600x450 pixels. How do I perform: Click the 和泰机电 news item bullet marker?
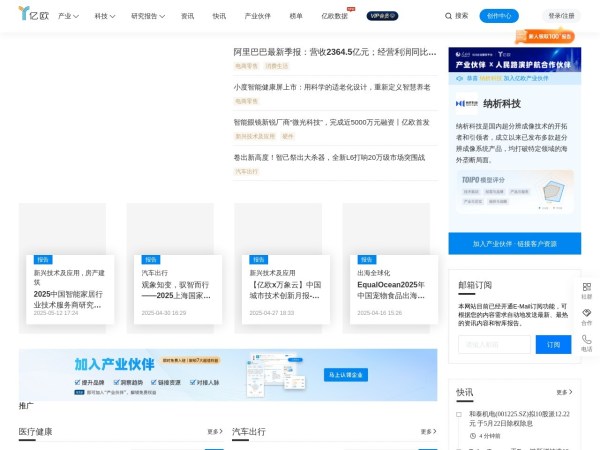point(459,414)
